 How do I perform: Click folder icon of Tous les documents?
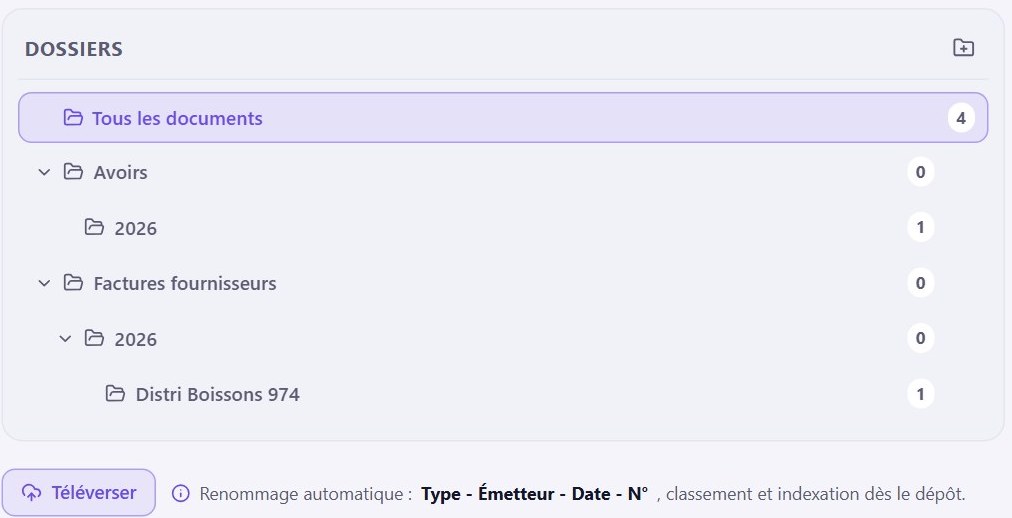[73, 117]
